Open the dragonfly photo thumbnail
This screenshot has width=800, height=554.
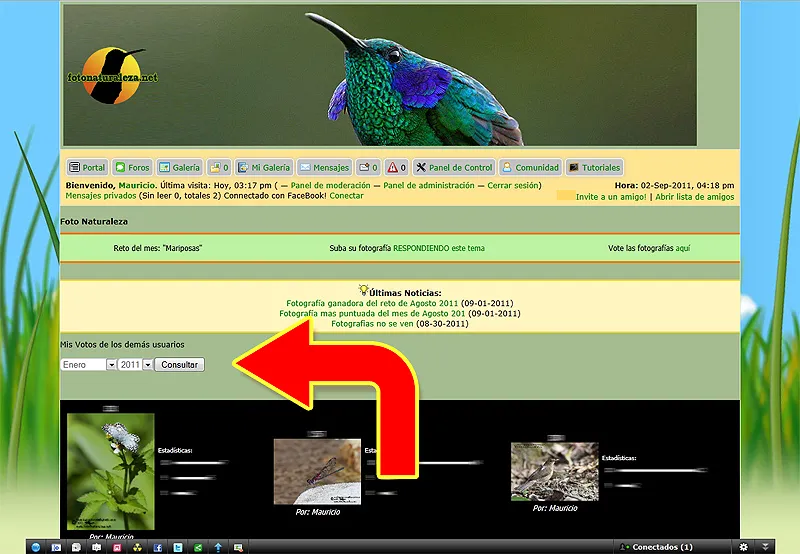(317, 471)
